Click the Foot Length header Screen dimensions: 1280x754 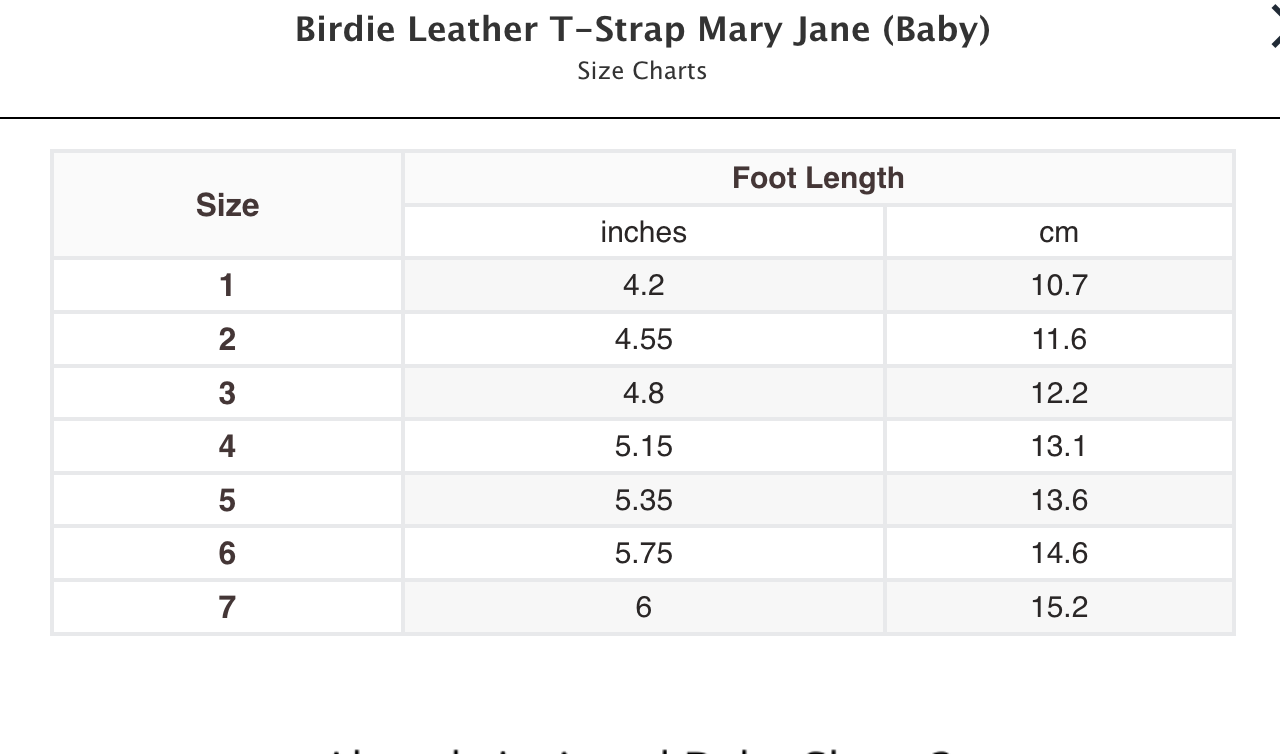[818, 178]
